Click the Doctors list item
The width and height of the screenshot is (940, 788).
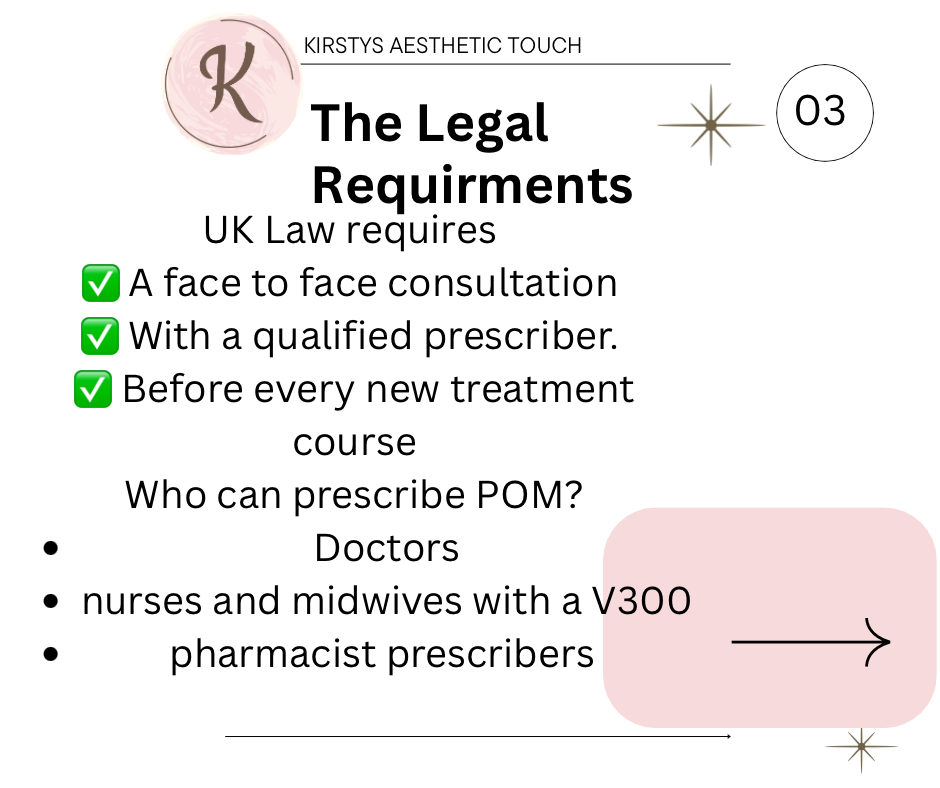pos(386,548)
